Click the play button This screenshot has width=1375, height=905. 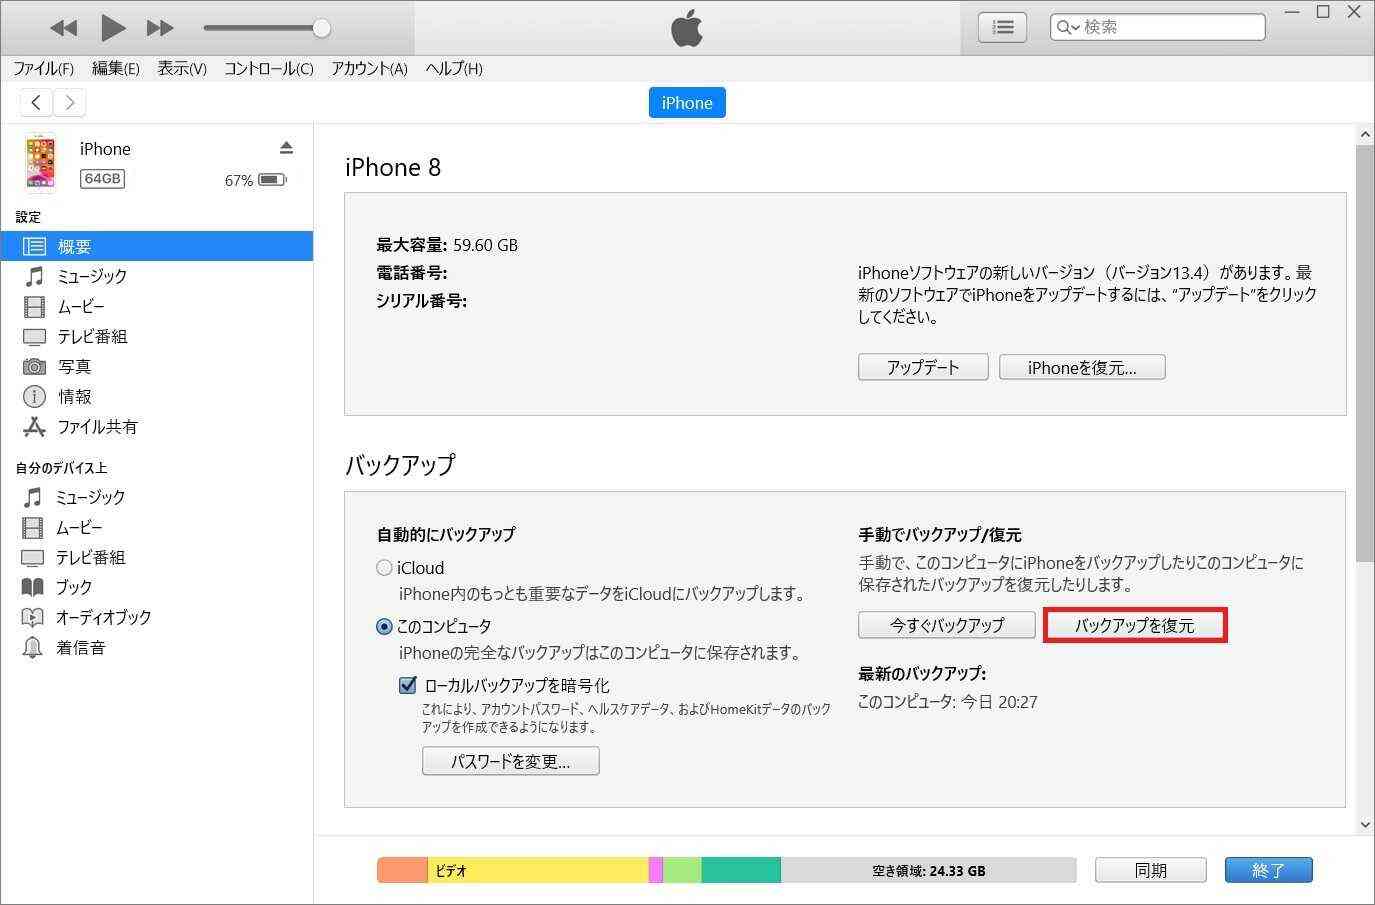coord(113,27)
